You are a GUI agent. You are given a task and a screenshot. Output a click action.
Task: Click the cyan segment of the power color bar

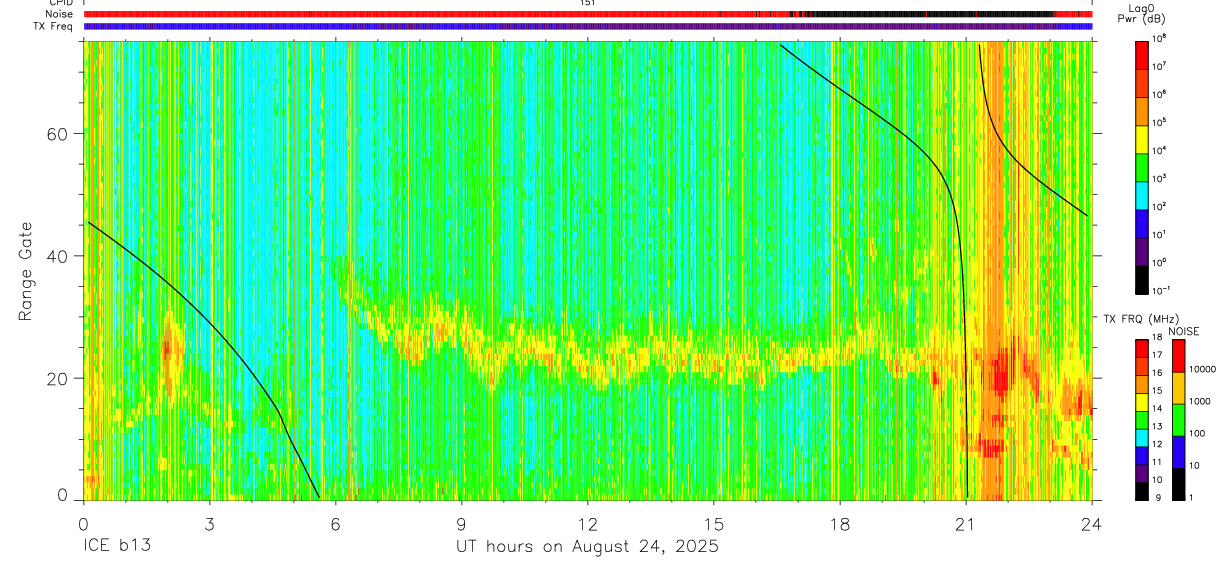tap(1142, 193)
